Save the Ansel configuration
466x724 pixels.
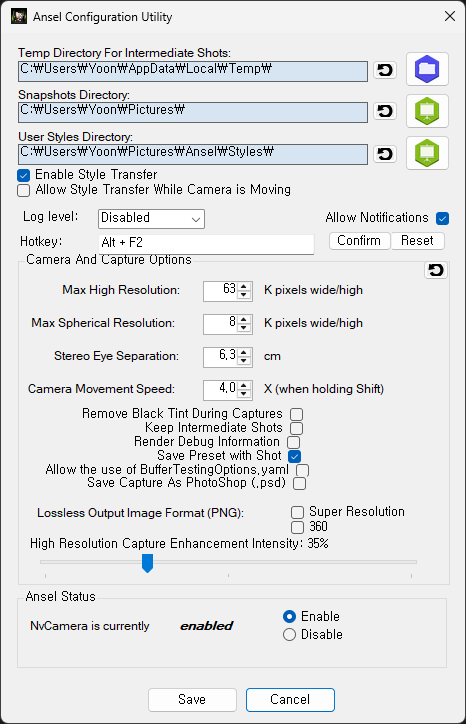tap(192, 700)
